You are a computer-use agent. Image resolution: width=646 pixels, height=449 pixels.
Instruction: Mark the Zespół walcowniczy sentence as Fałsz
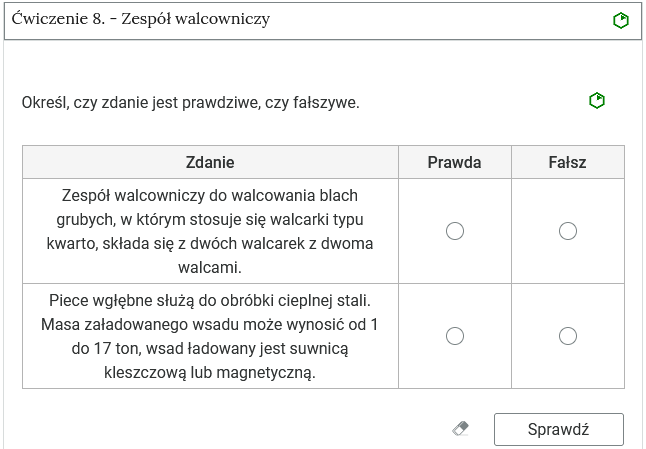(x=568, y=231)
